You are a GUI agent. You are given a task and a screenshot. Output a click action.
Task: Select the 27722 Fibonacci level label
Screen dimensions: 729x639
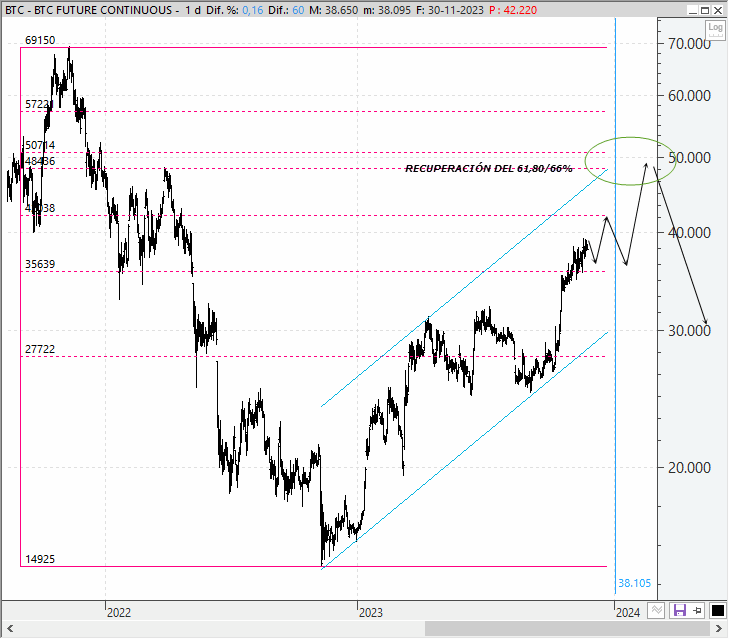click(40, 349)
